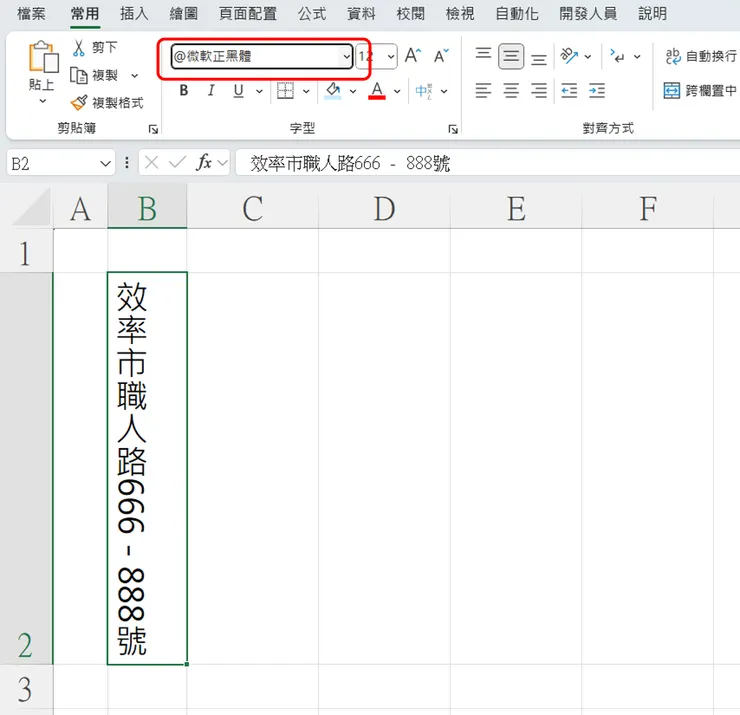Open clipboard (剪貼簿) dialog launcher
Viewport: 740px width, 715px height.
click(153, 129)
